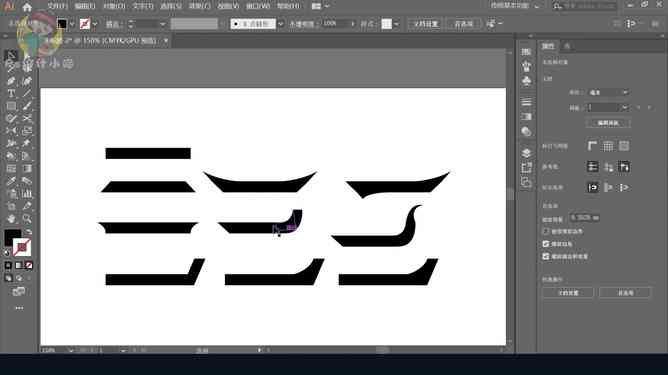Toggle the scale strokes and effects checkbox
668x375 pixels.
click(546, 256)
